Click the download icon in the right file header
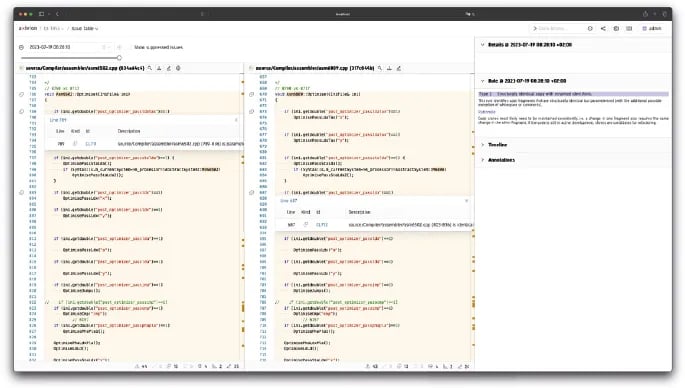The image size is (685, 388). pos(389,68)
